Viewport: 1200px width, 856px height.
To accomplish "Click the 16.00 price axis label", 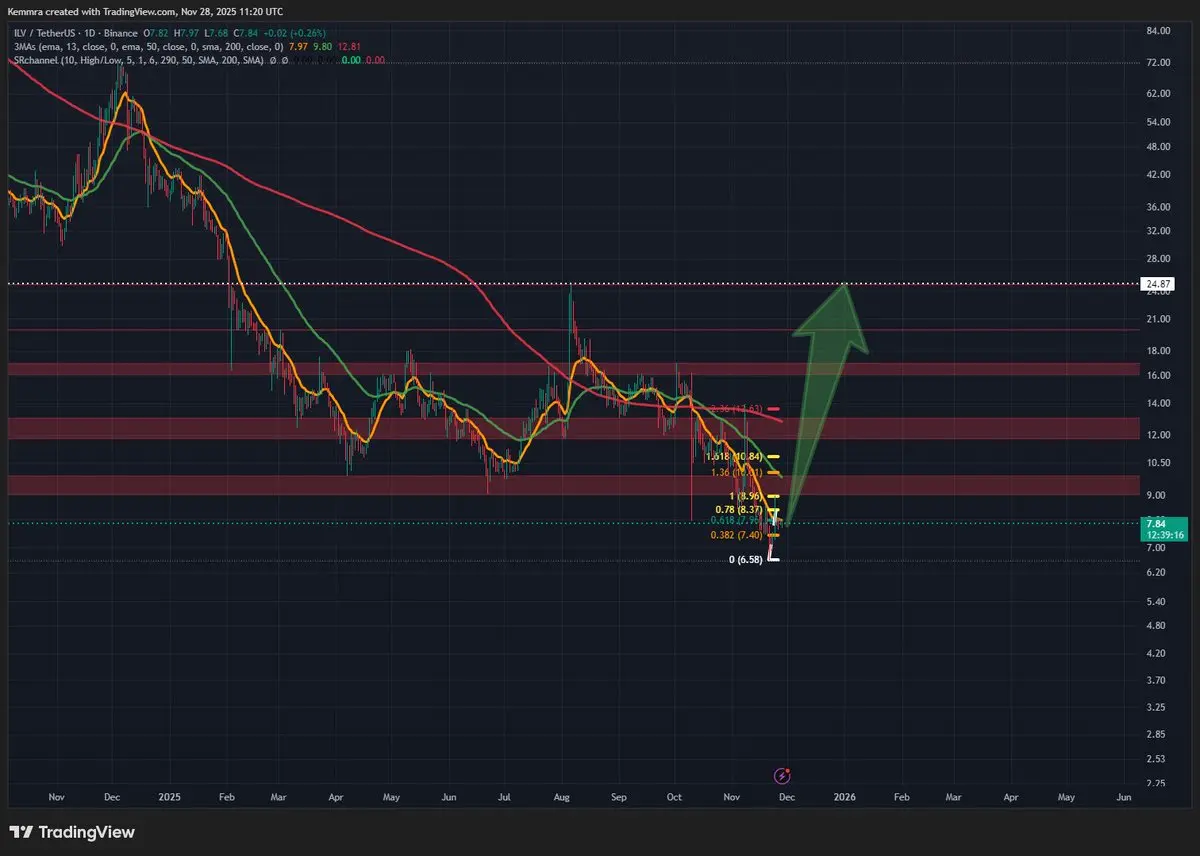I will point(1159,375).
